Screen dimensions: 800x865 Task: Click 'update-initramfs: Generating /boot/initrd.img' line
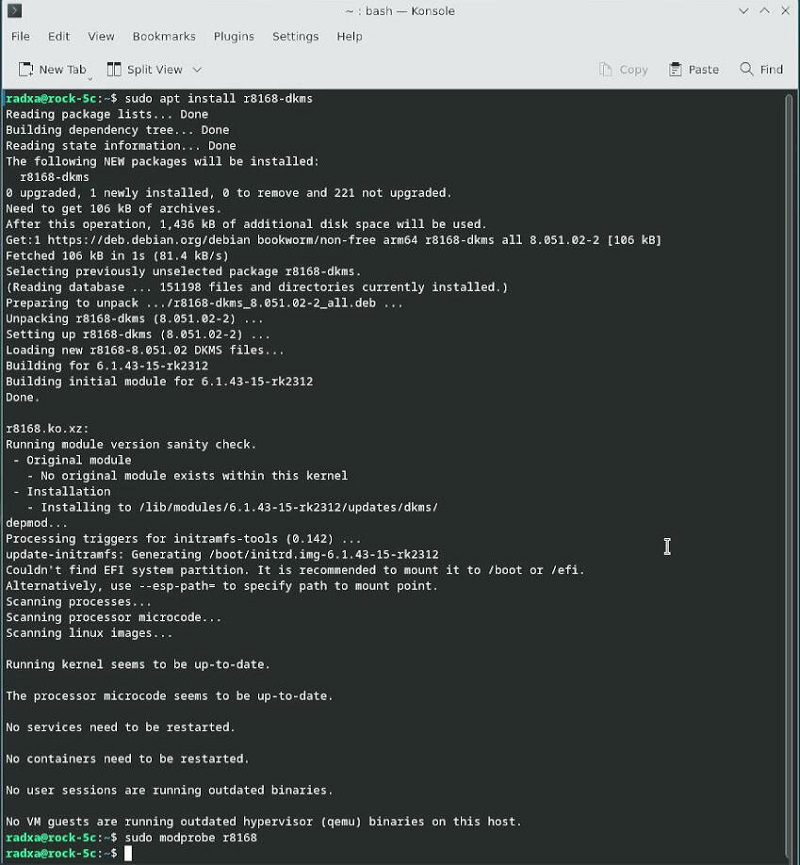pyautogui.click(x=222, y=554)
